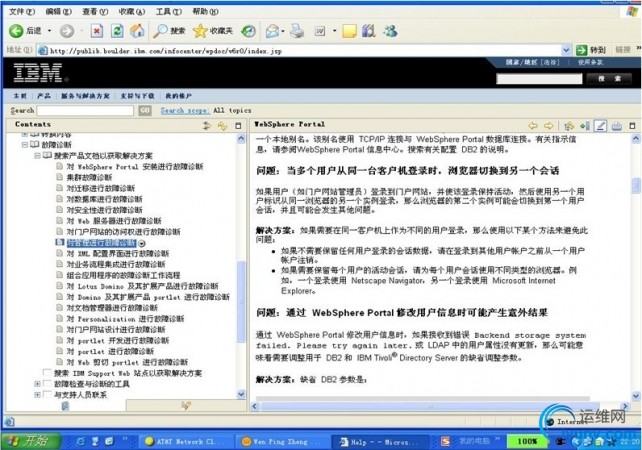Open the Edit button dropdown arrow
The image size is (642, 450).
click(335, 31)
